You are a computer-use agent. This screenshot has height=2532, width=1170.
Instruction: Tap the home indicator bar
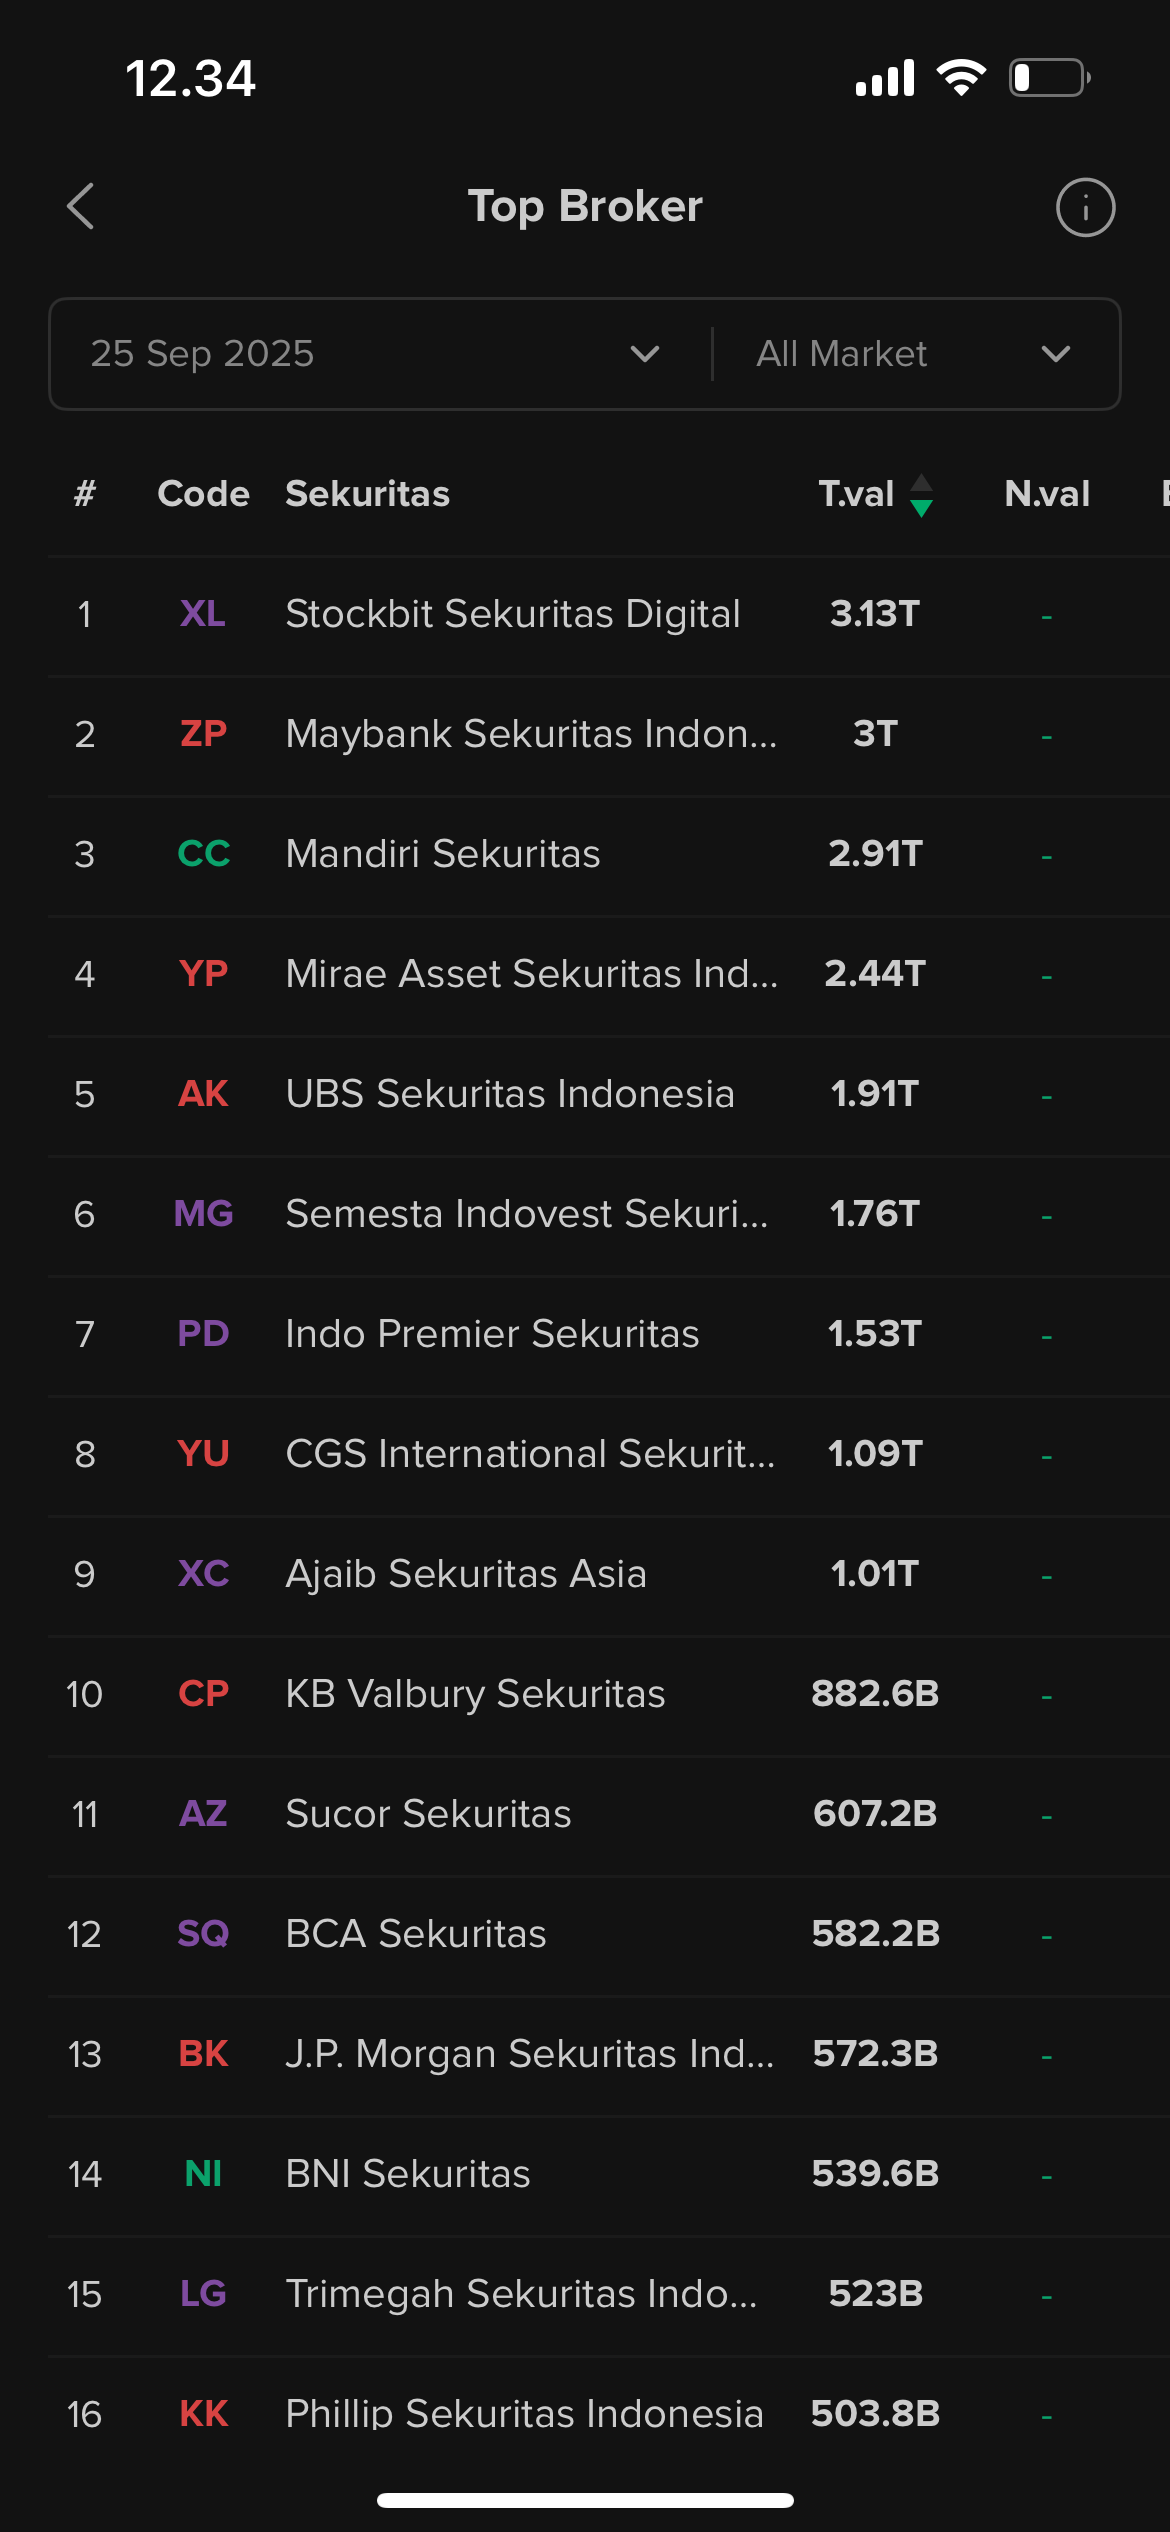click(585, 2500)
